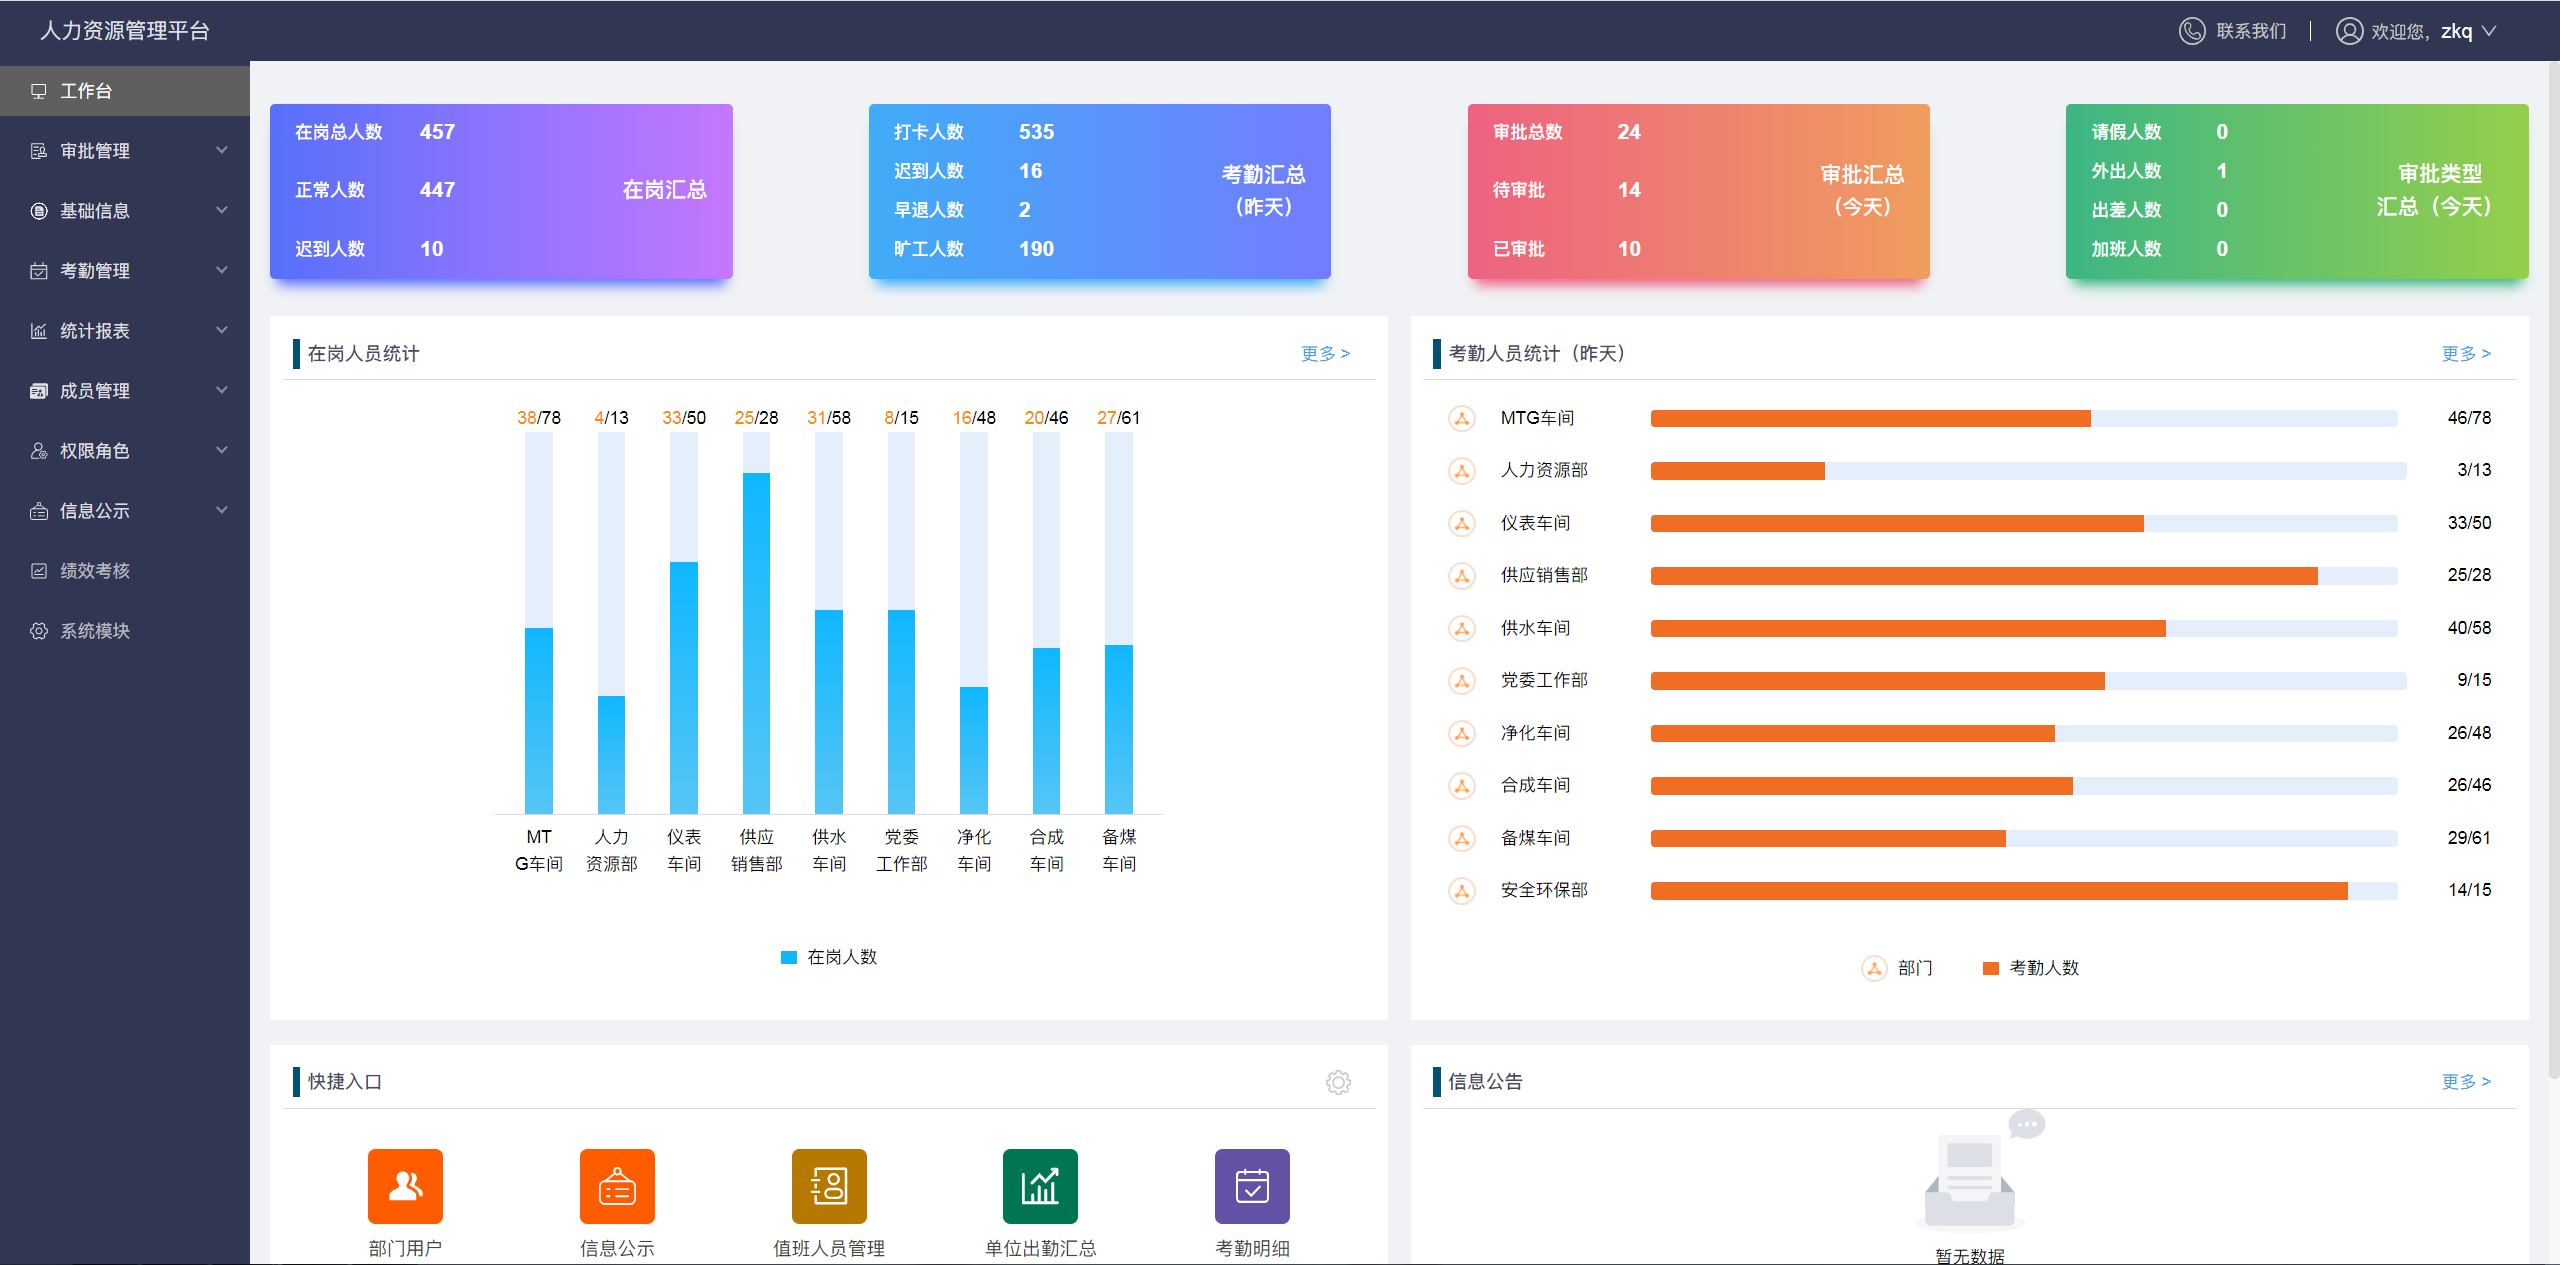The image size is (2560, 1265).
Task: Click the user avatar icon in header
Action: tap(2349, 31)
